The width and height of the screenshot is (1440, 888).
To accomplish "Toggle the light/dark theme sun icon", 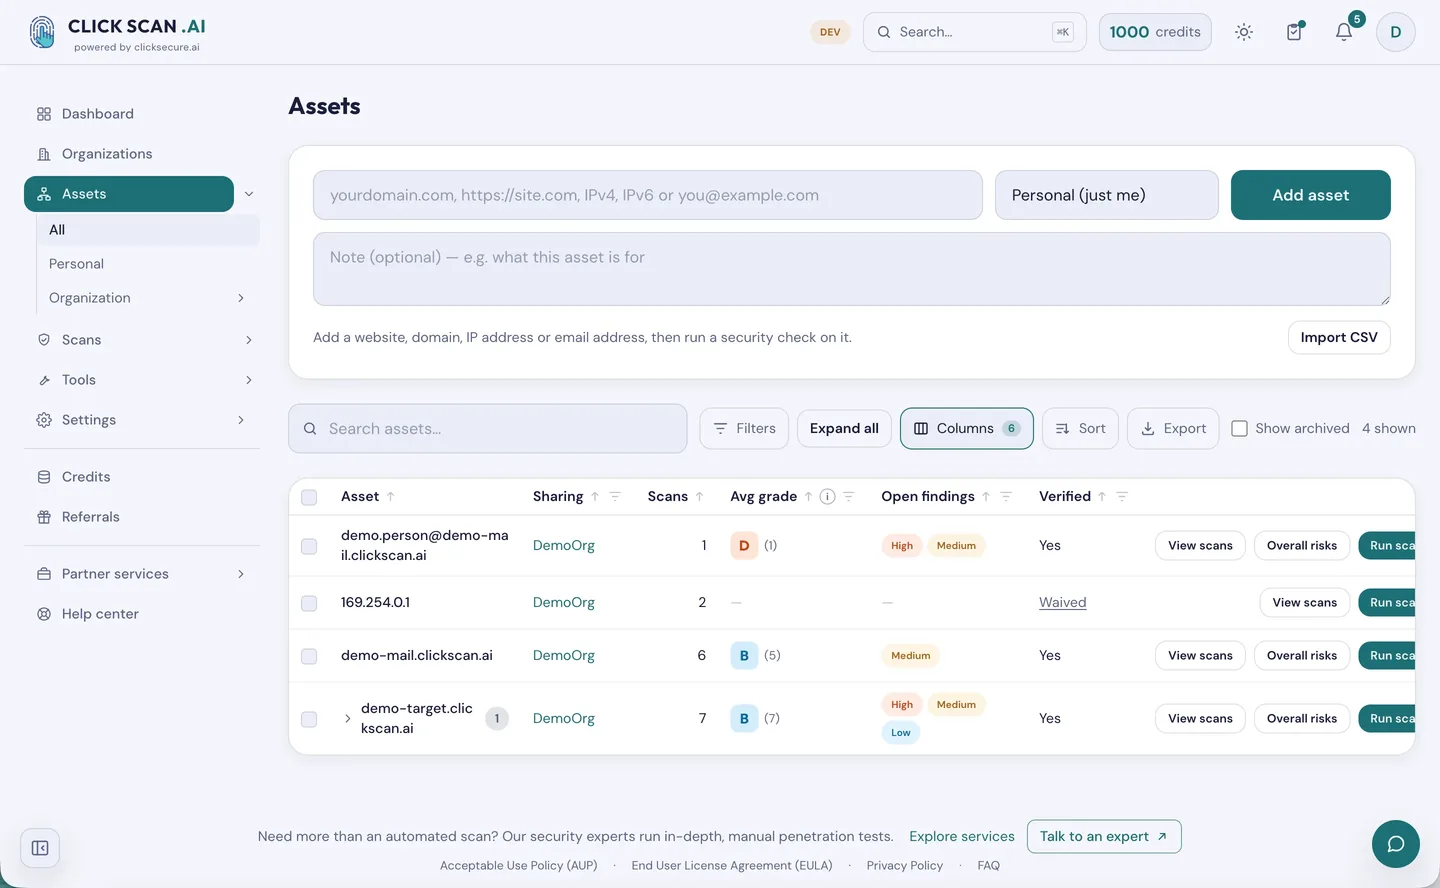I will (x=1244, y=32).
